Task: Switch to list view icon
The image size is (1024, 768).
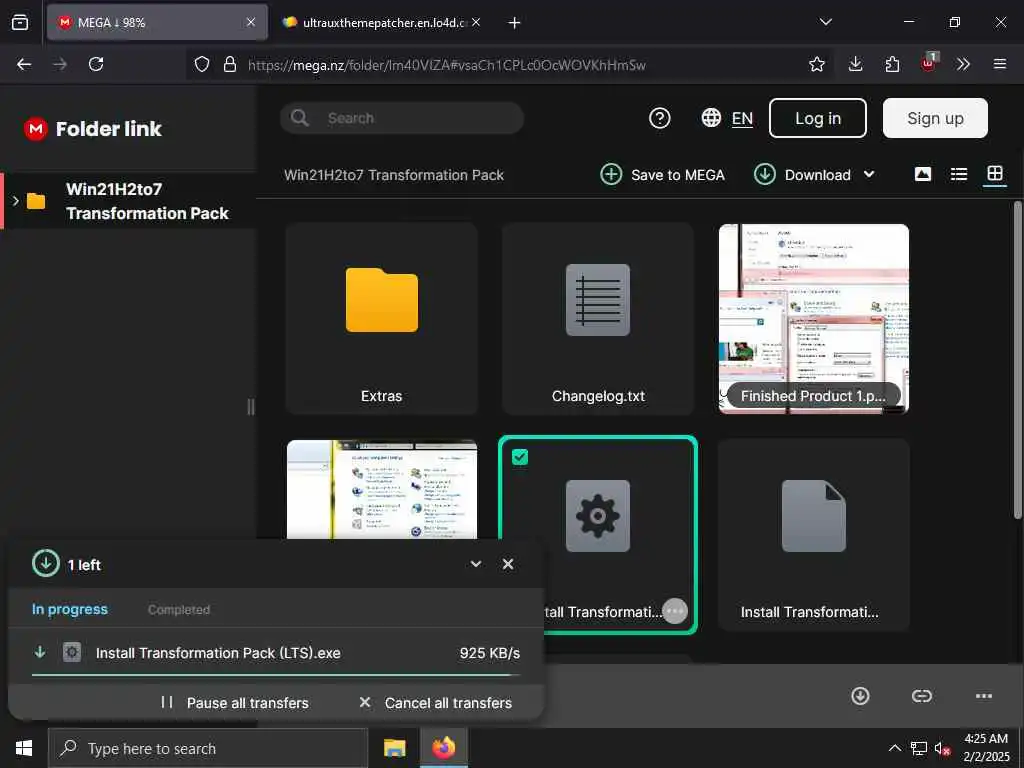Action: (x=959, y=174)
